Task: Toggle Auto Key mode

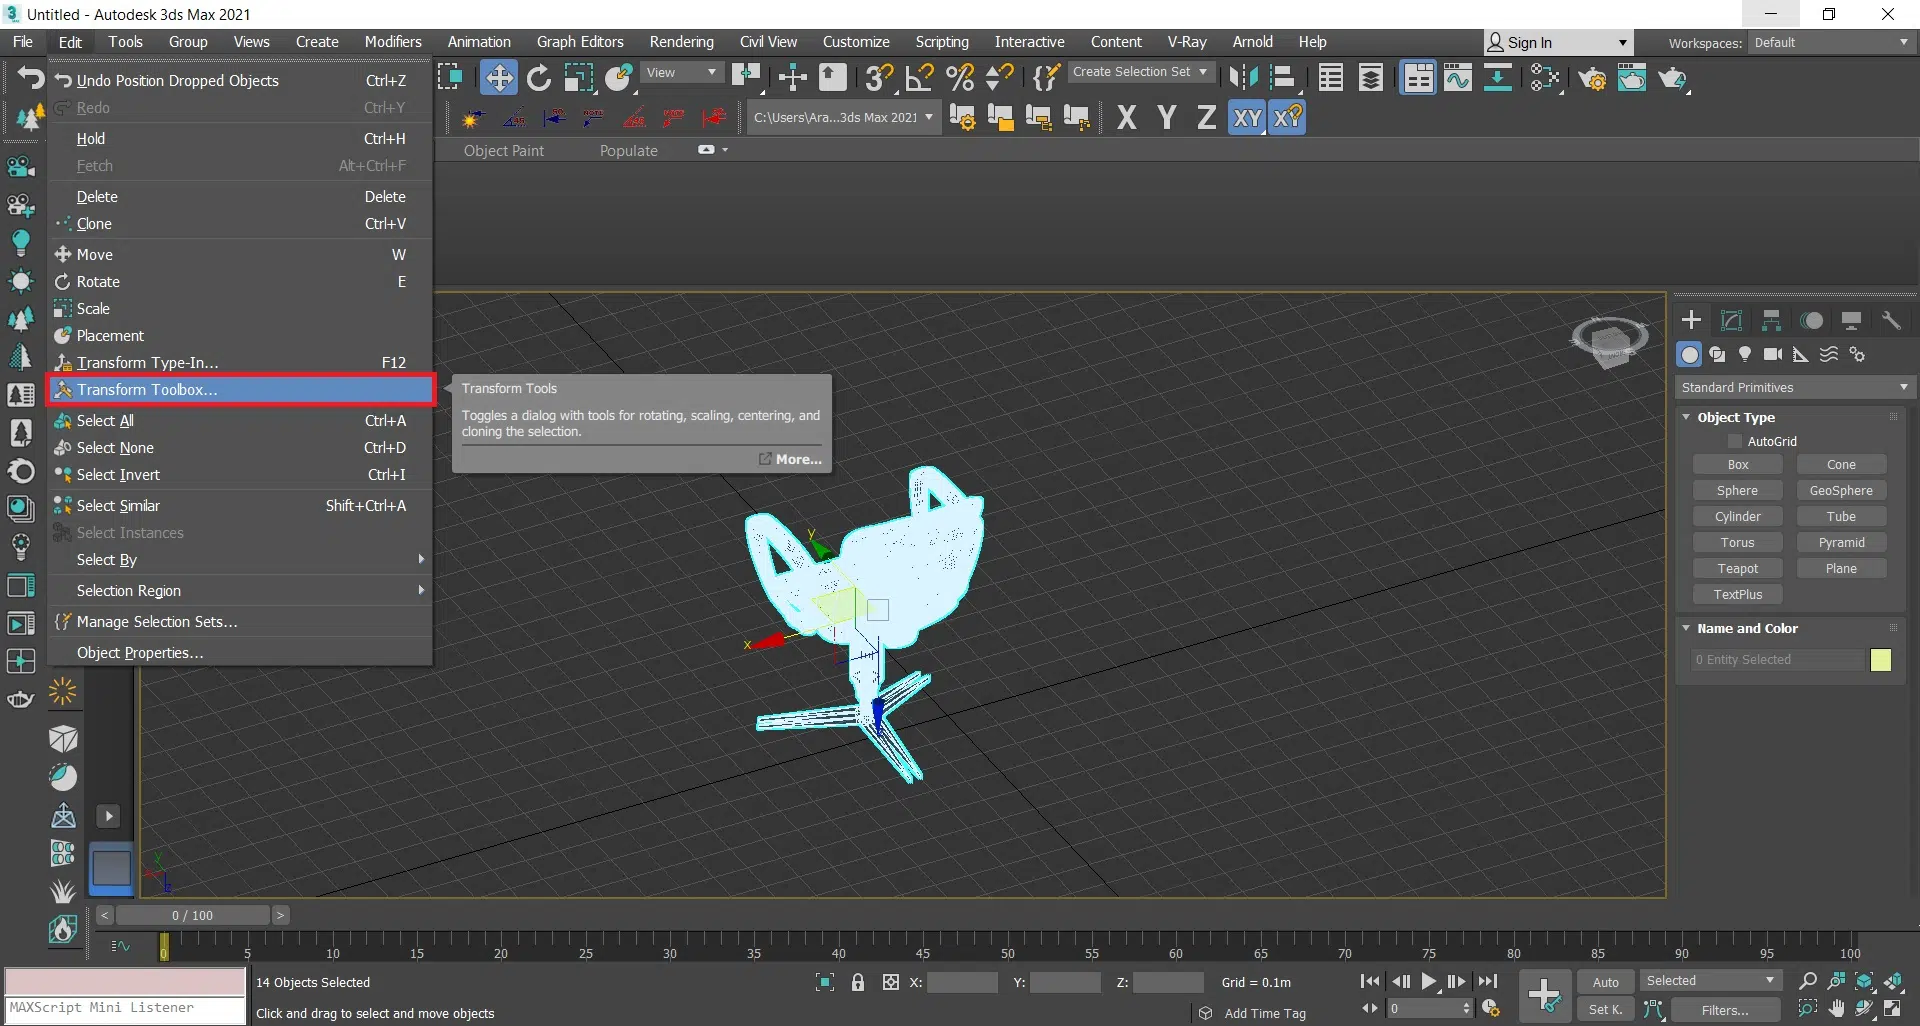Action: 1605,982
